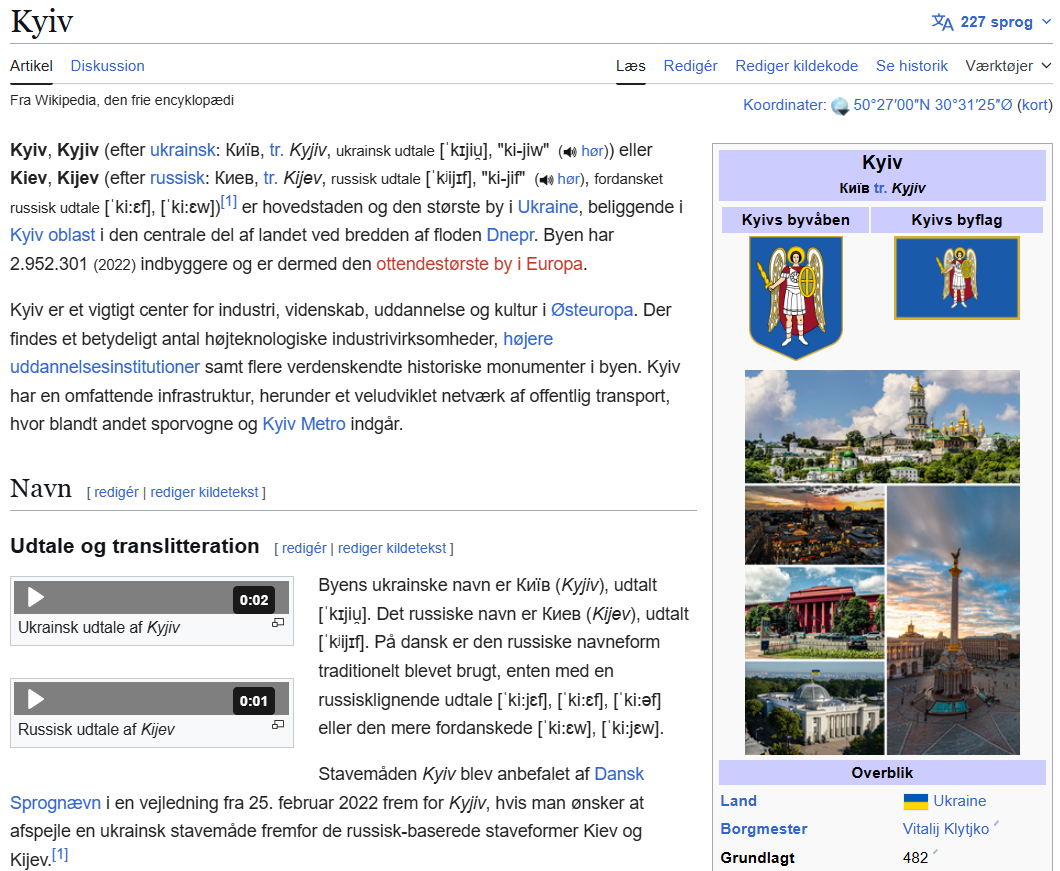Open the Dnepr river link
Screen dimensions: 1060x871
tap(510, 235)
